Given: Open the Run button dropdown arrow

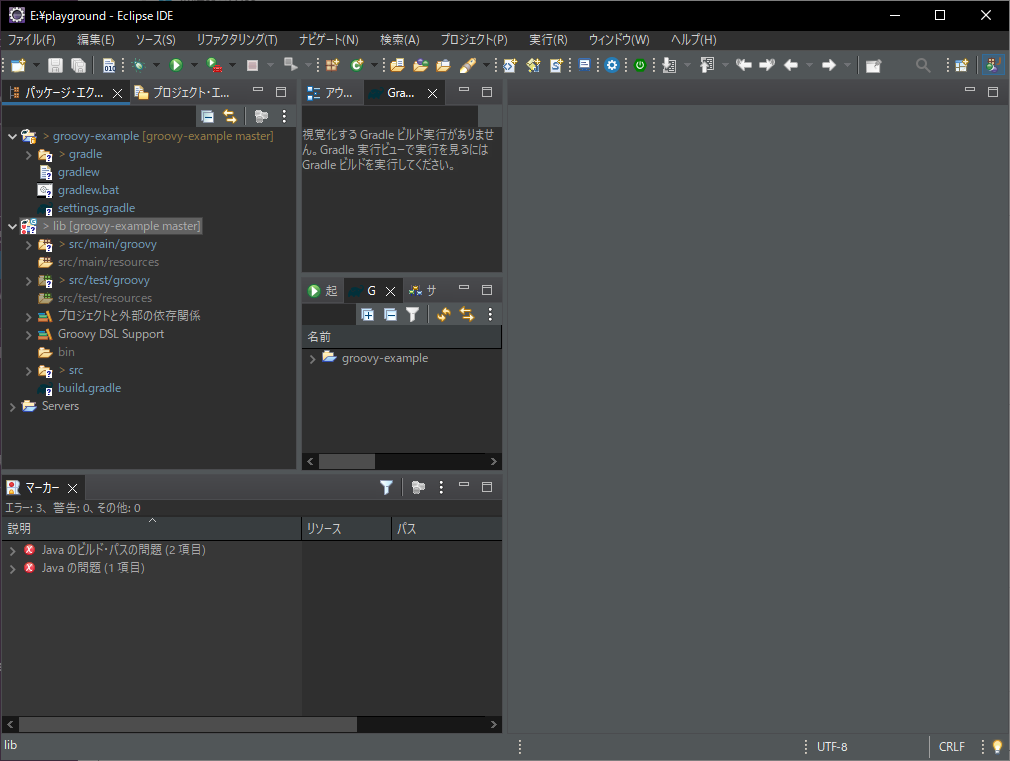Looking at the screenshot, I should pyautogui.click(x=194, y=65).
